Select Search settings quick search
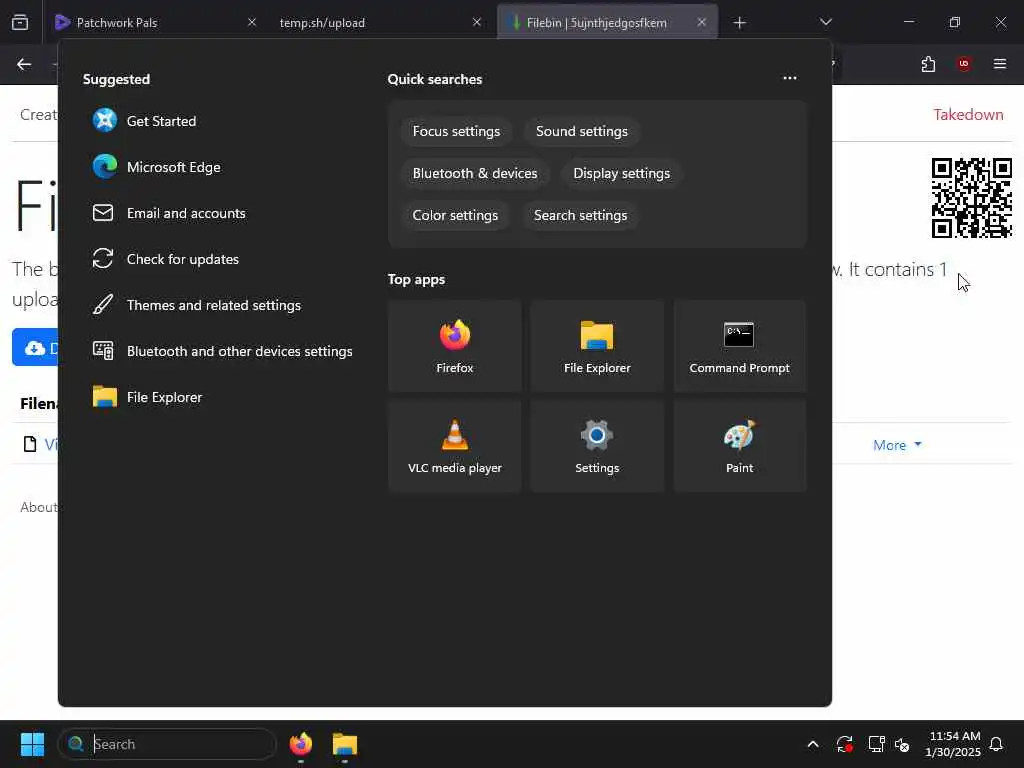 [580, 215]
